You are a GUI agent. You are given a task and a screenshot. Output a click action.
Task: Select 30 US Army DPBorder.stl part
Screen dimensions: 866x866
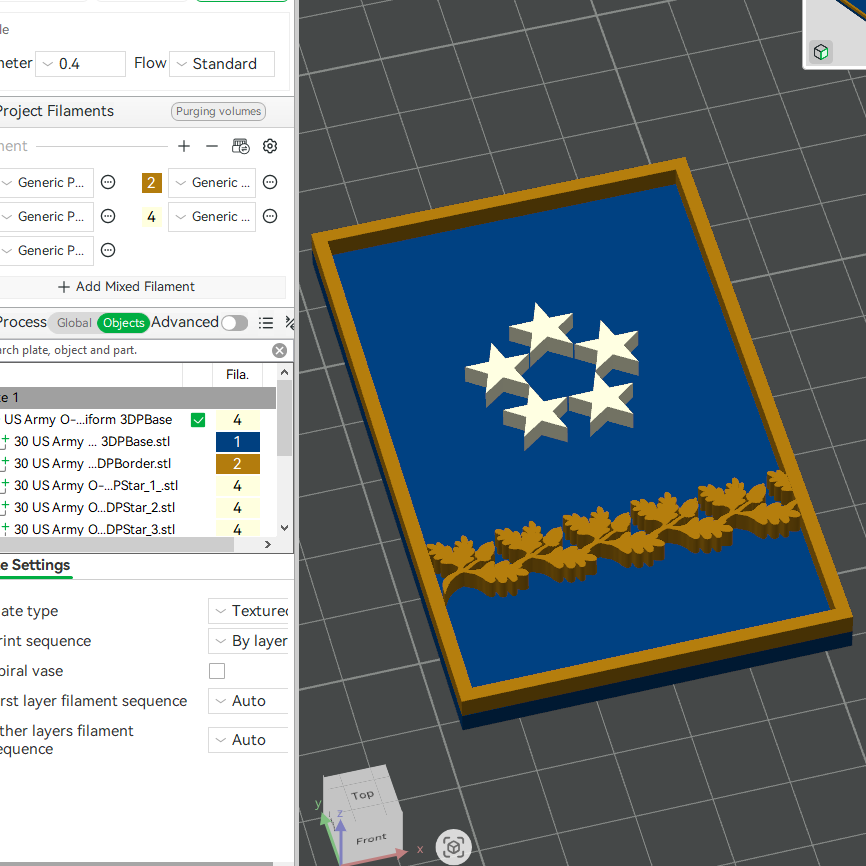pos(92,464)
